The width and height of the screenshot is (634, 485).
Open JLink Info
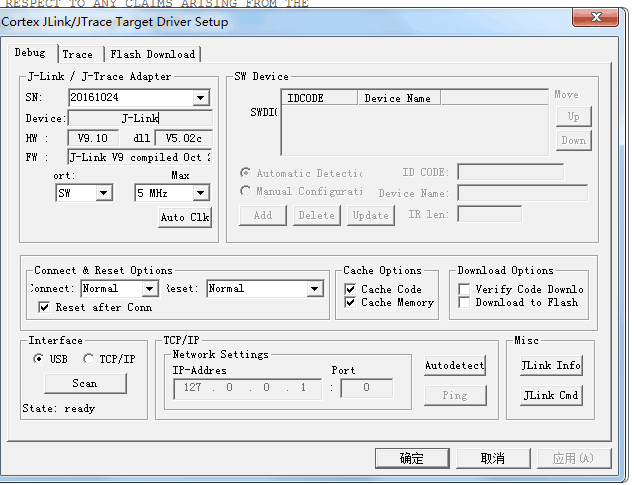(x=552, y=366)
